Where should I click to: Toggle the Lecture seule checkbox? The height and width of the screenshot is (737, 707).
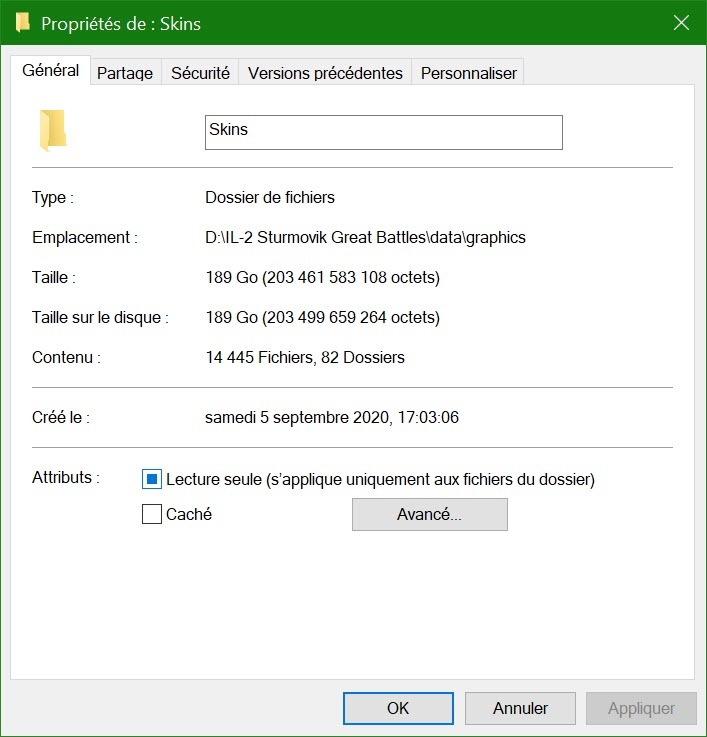point(152,479)
